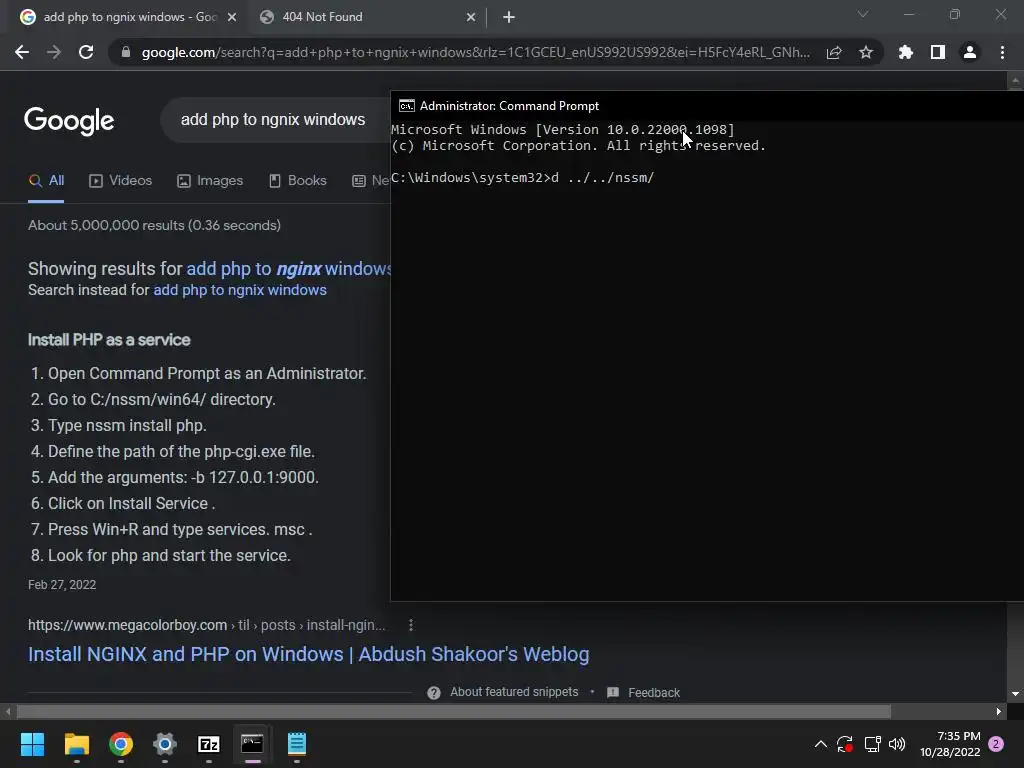Click the vertical scrollbar down arrow
This screenshot has height=768, width=1024.
tap(1015, 694)
